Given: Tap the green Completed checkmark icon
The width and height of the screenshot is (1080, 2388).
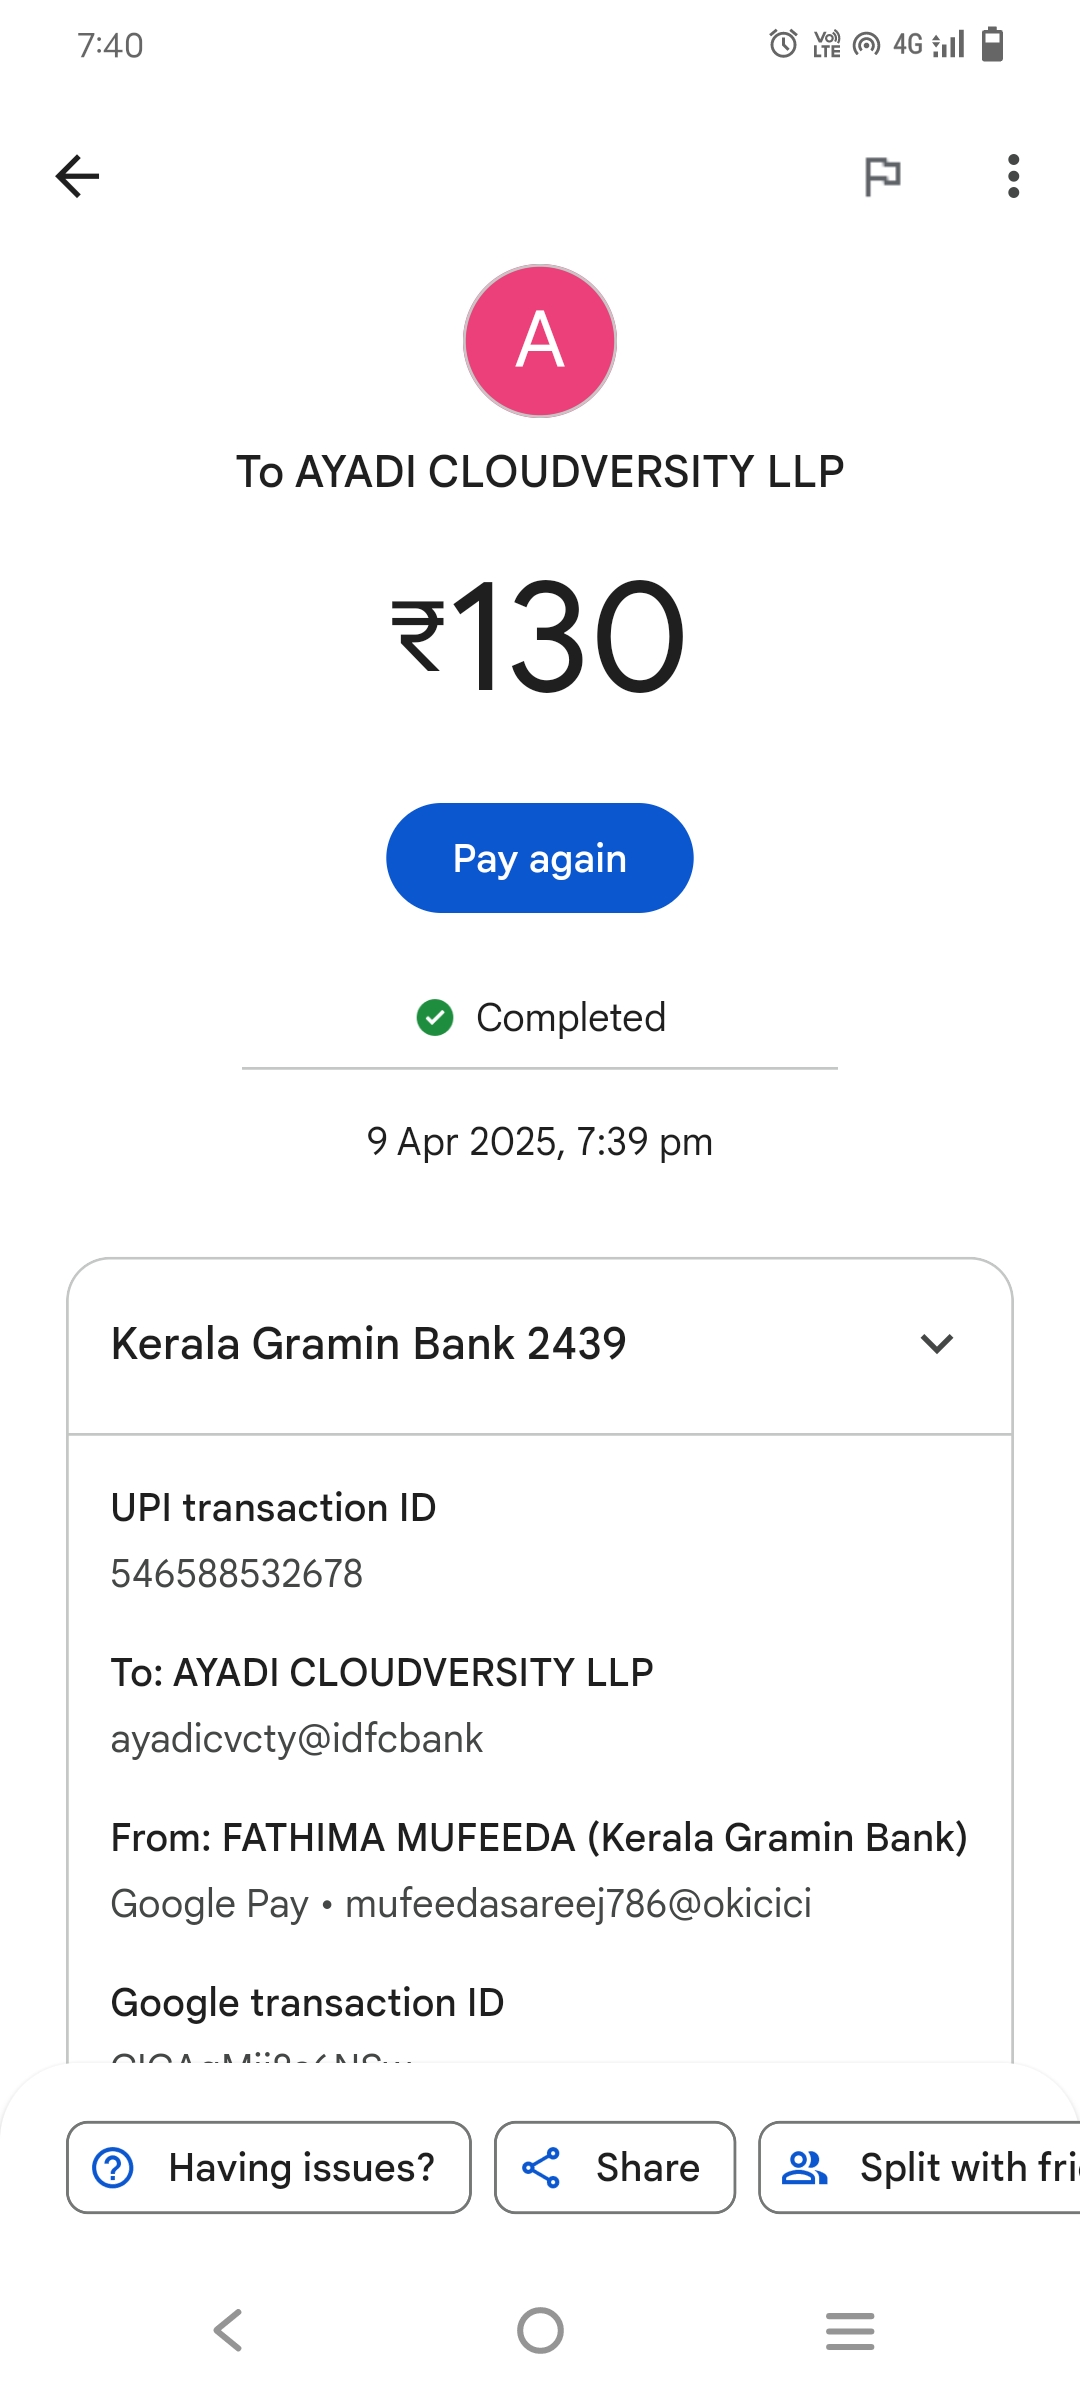Looking at the screenshot, I should 435,1018.
